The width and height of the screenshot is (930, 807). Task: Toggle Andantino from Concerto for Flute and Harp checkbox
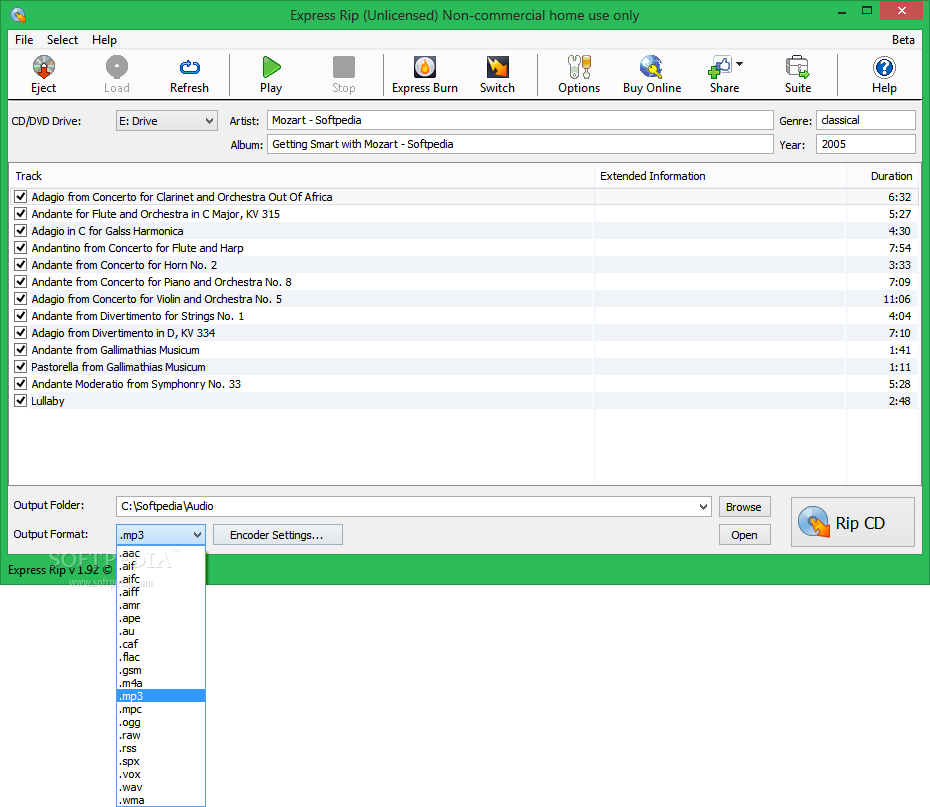coord(21,248)
